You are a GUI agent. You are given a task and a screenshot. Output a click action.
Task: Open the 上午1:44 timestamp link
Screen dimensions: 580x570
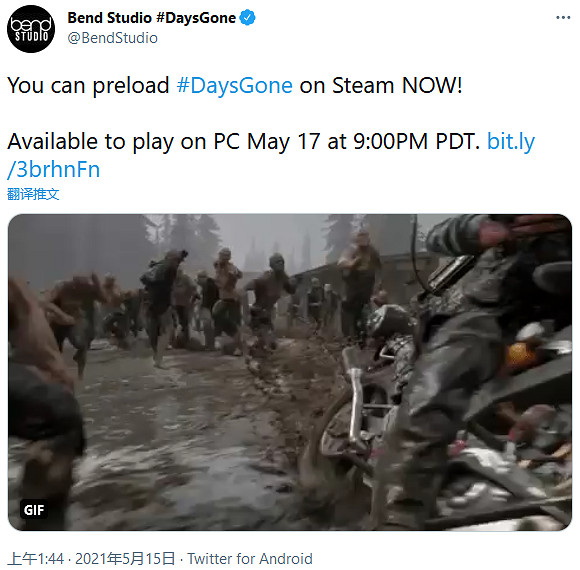[x=36, y=559]
